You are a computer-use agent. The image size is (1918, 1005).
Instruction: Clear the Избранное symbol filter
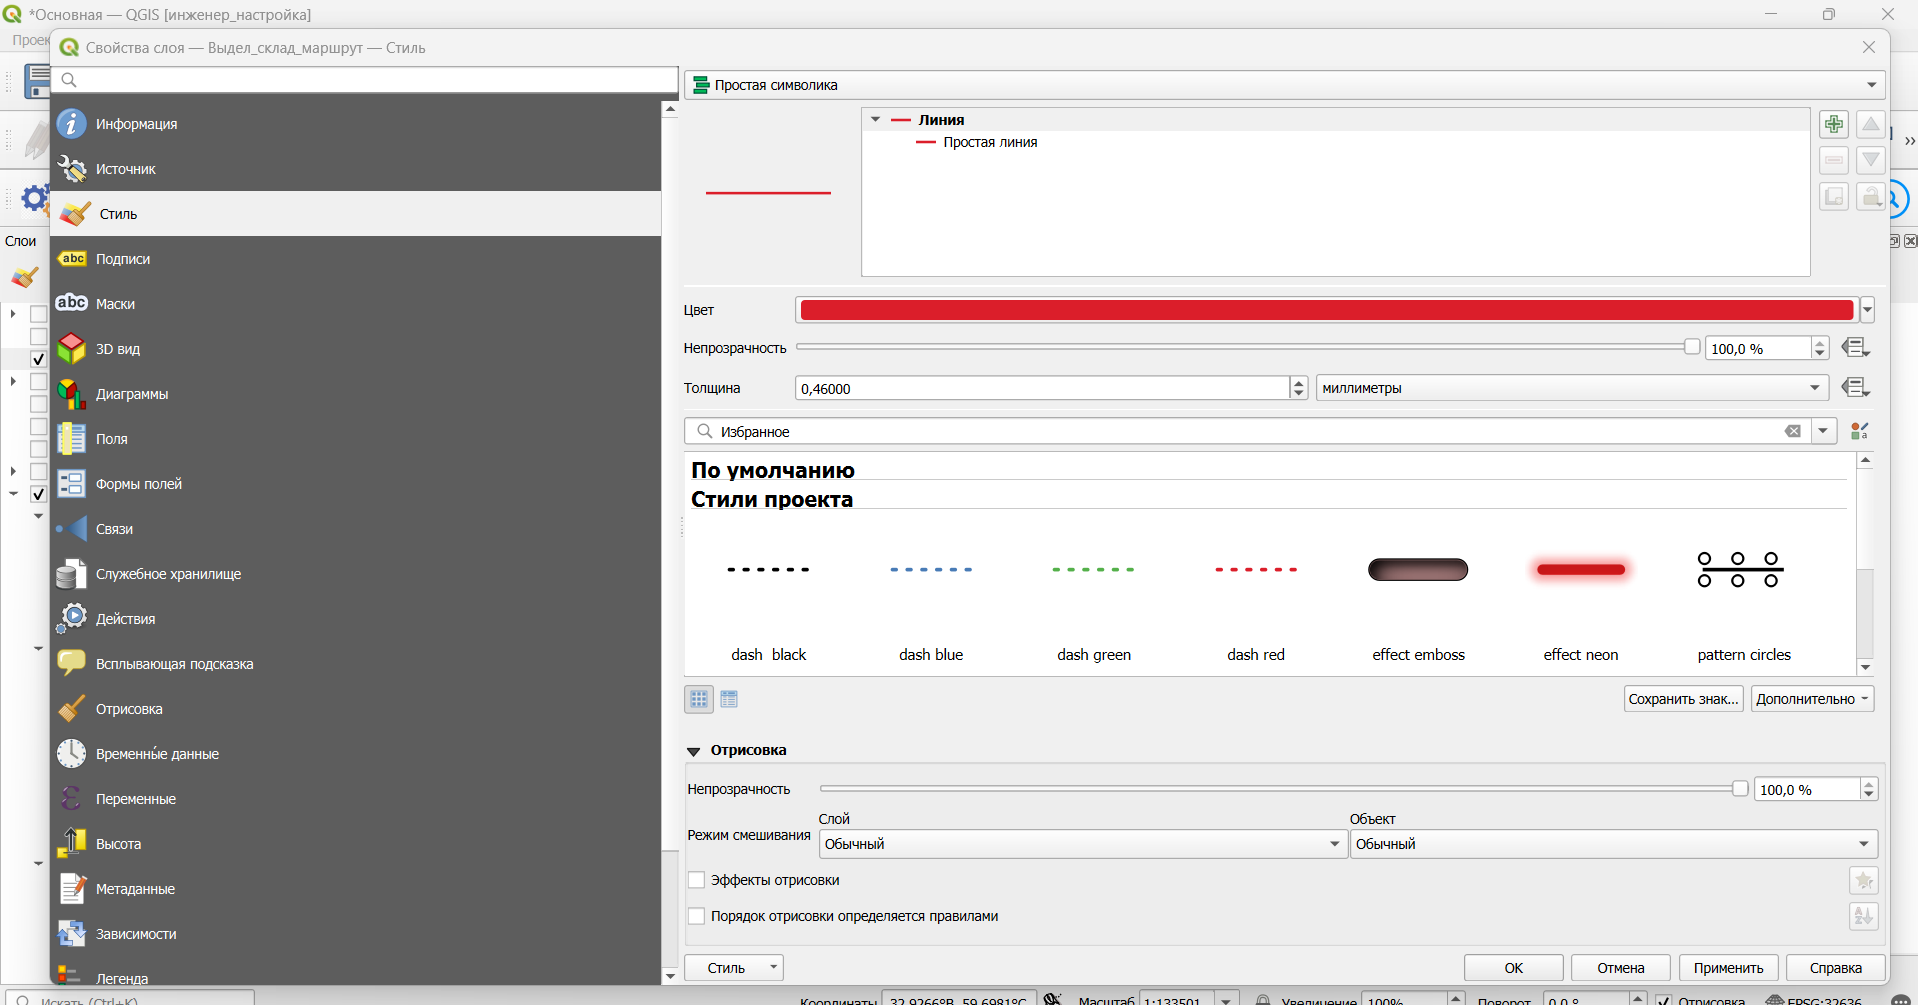click(1793, 431)
